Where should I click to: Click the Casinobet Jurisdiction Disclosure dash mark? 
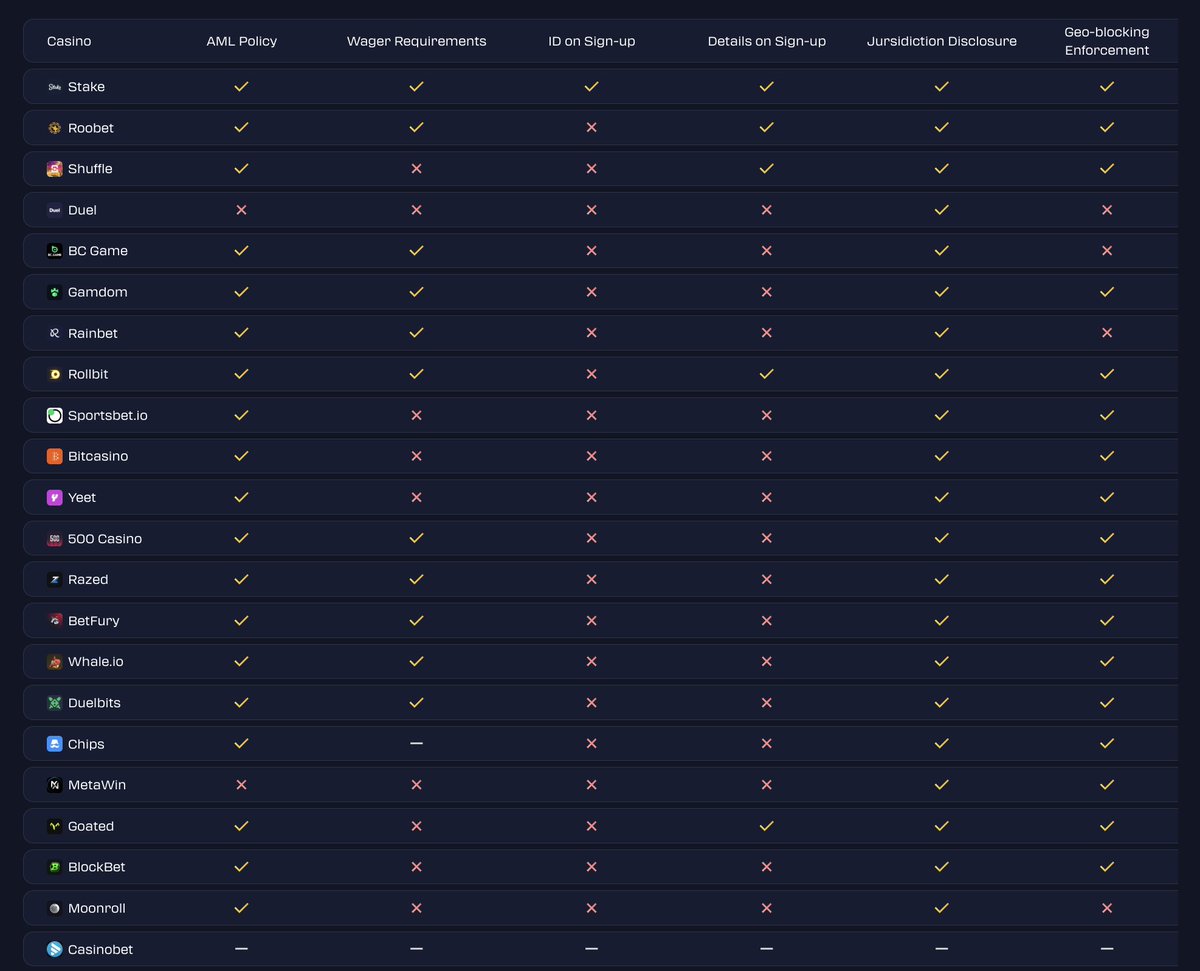[x=941, y=949]
